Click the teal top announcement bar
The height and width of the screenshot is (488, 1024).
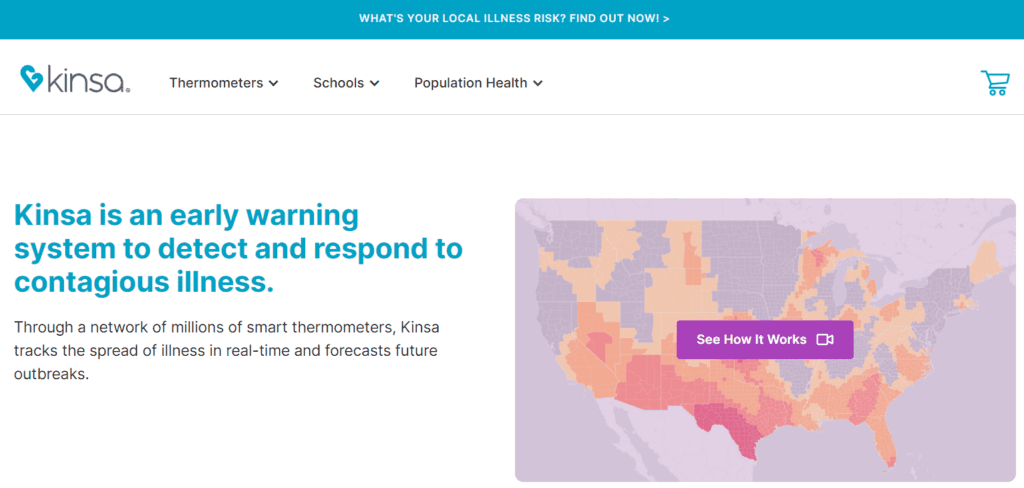tap(512, 19)
